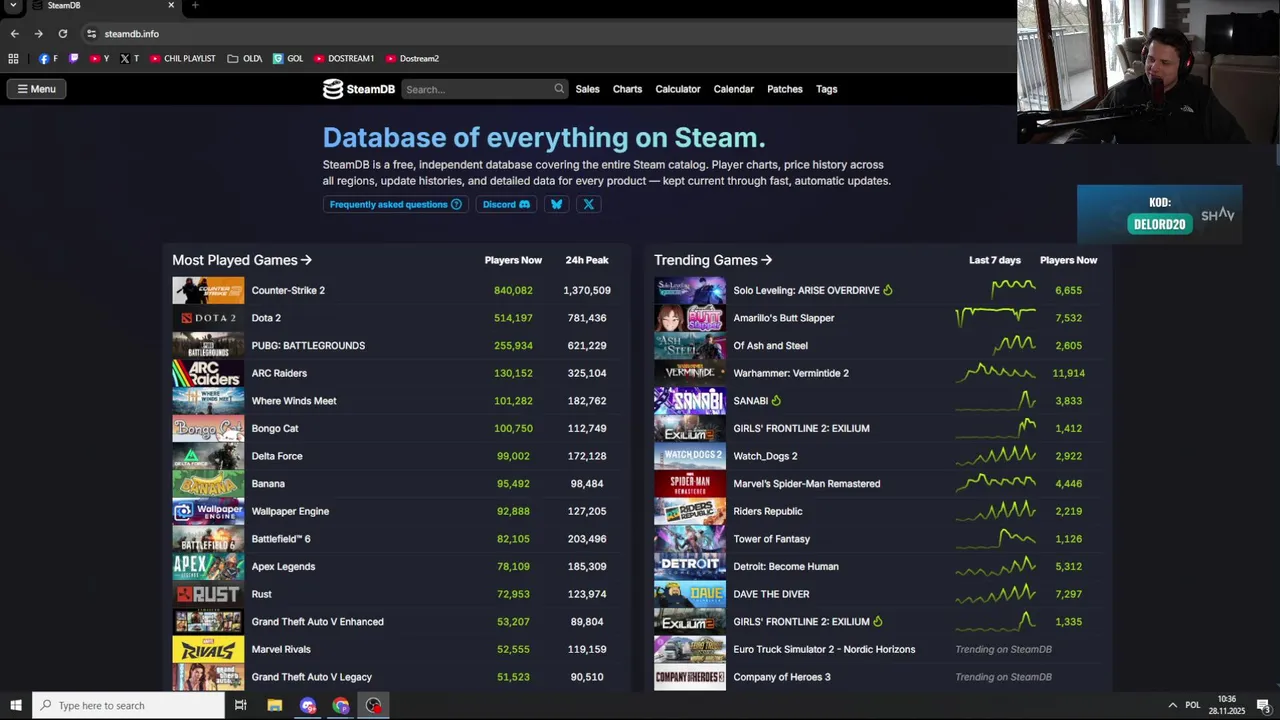Open the Detroit: Become Human thumbnail

click(x=690, y=566)
